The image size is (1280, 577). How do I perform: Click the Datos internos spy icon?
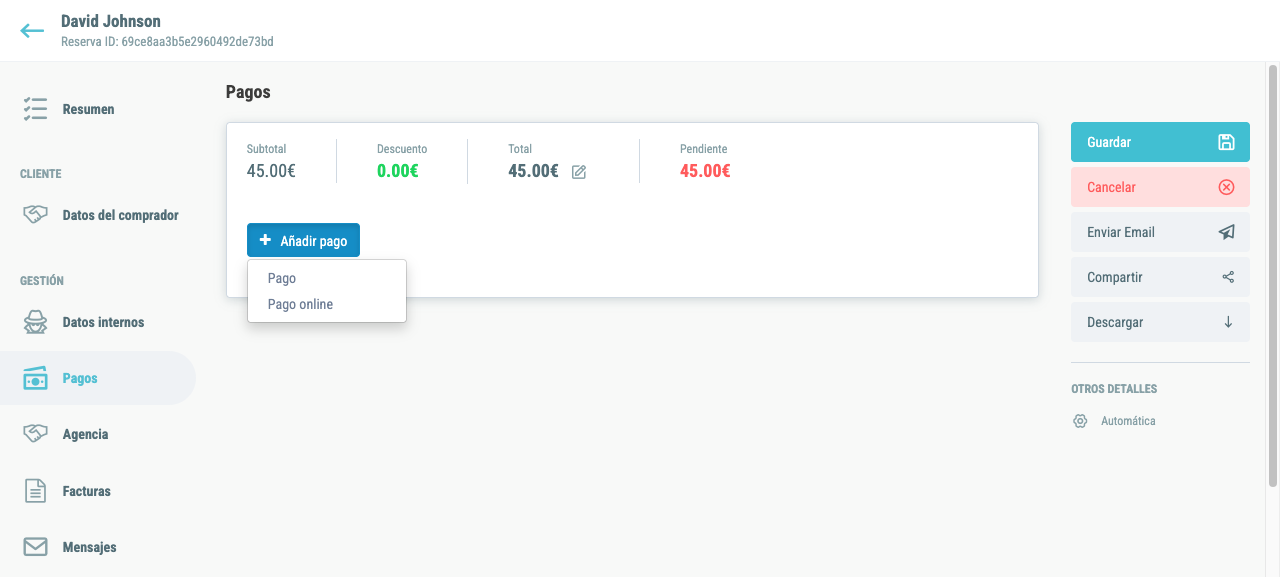click(36, 322)
